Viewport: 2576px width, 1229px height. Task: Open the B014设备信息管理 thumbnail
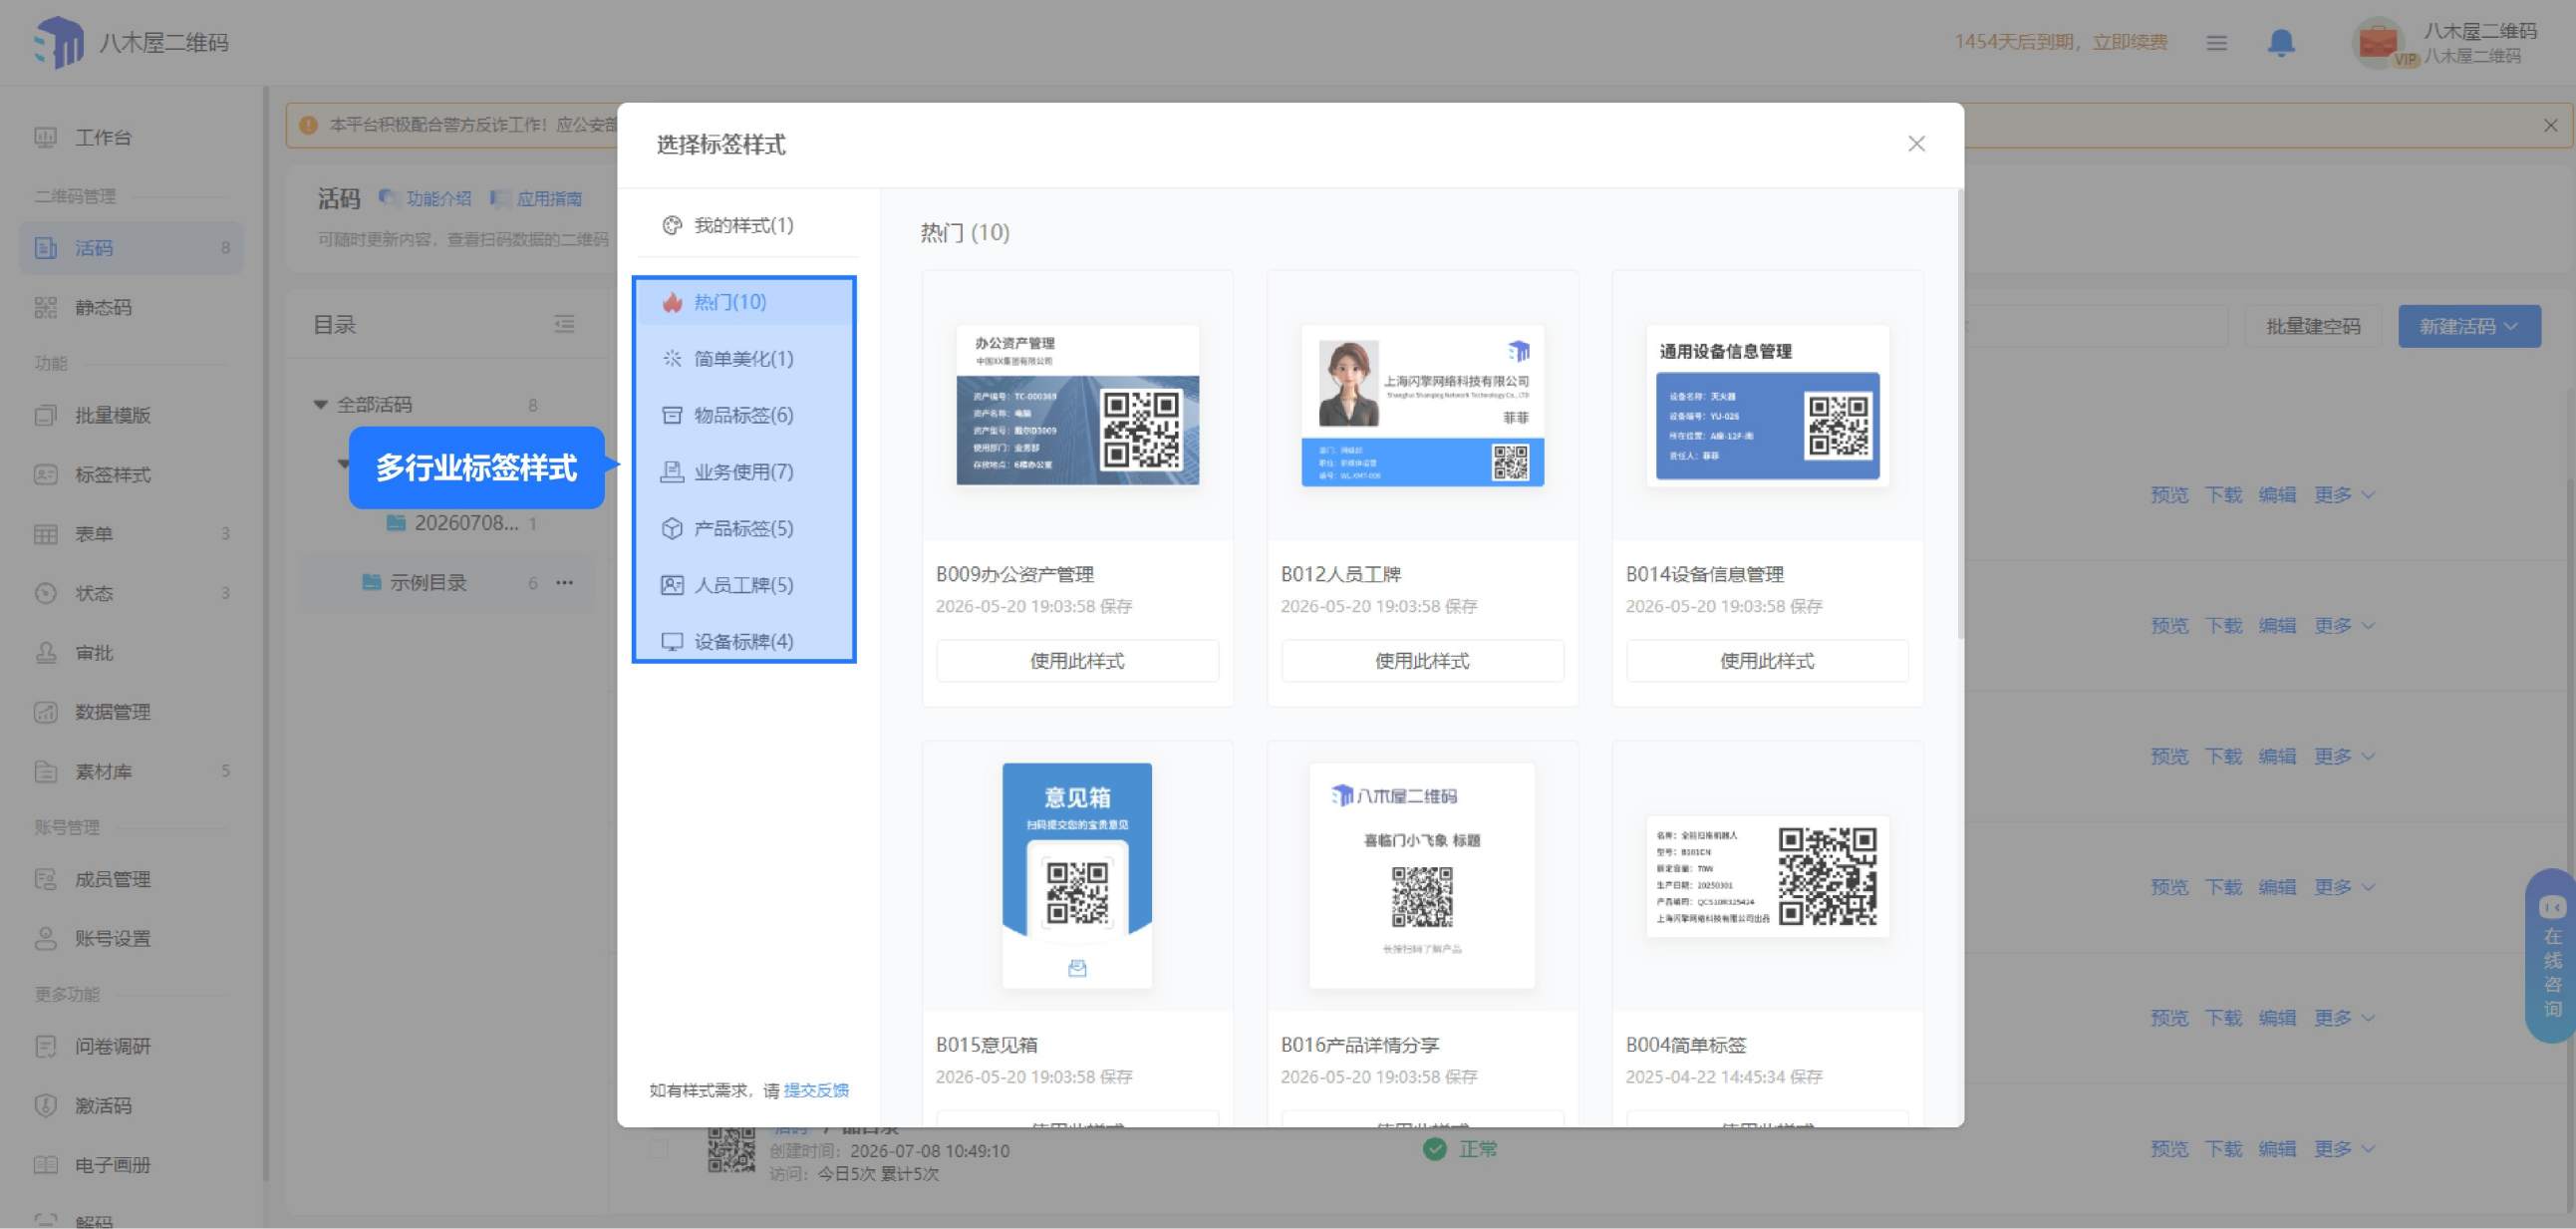[1767, 405]
